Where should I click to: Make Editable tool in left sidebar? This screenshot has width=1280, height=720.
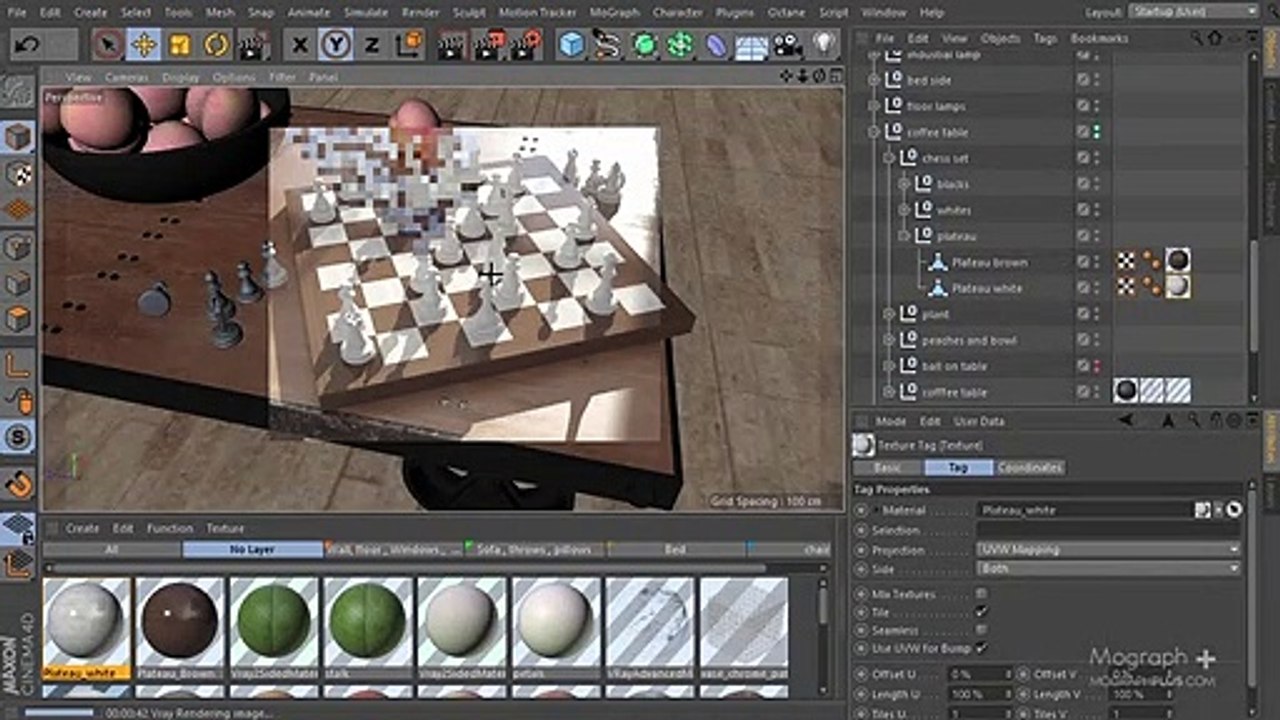tap(18, 93)
